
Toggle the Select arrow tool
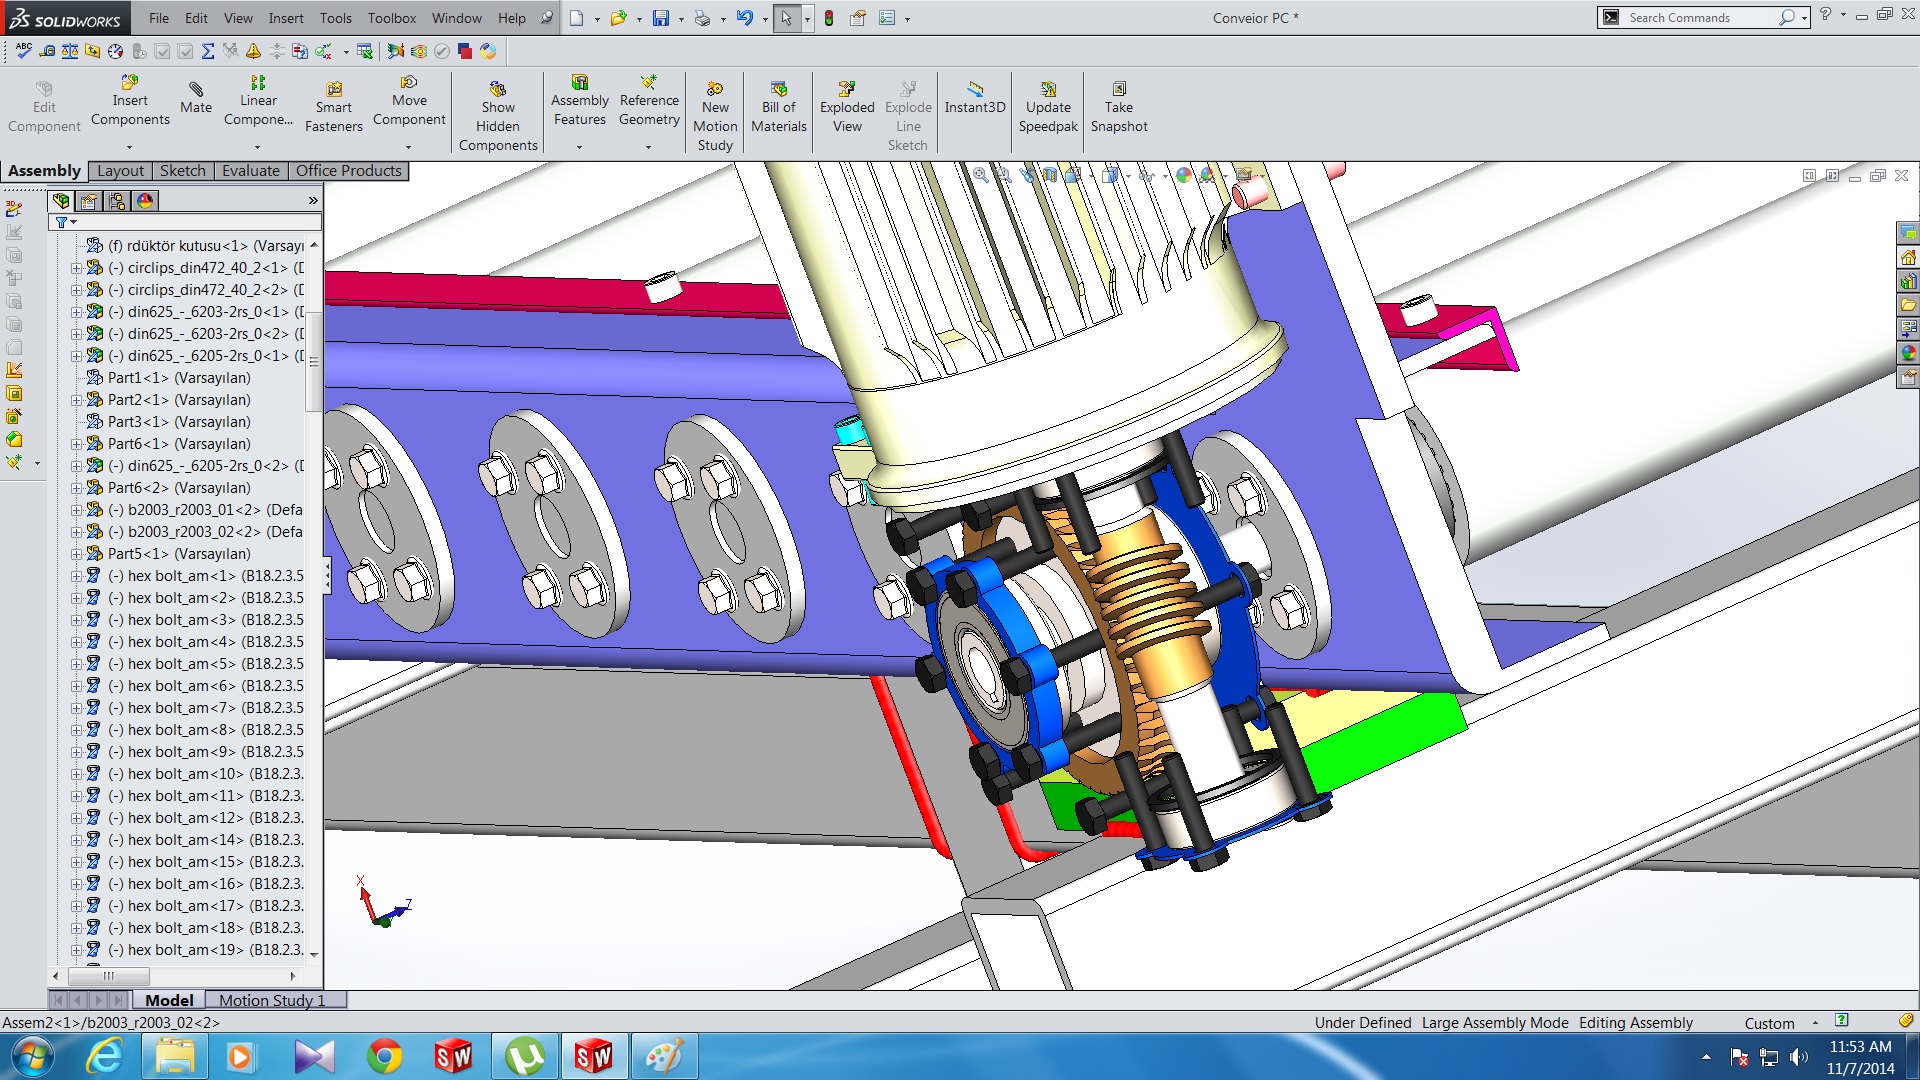pos(786,18)
